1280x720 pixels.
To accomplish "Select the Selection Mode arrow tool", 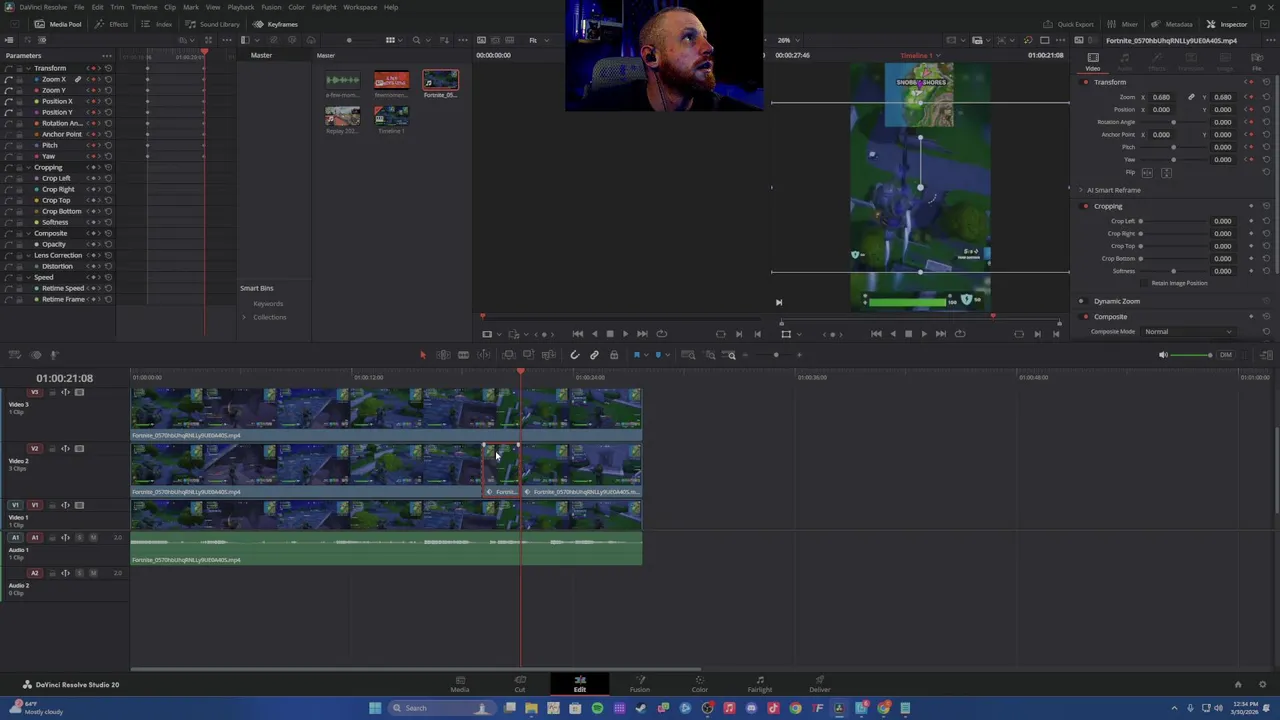I will 422,355.
